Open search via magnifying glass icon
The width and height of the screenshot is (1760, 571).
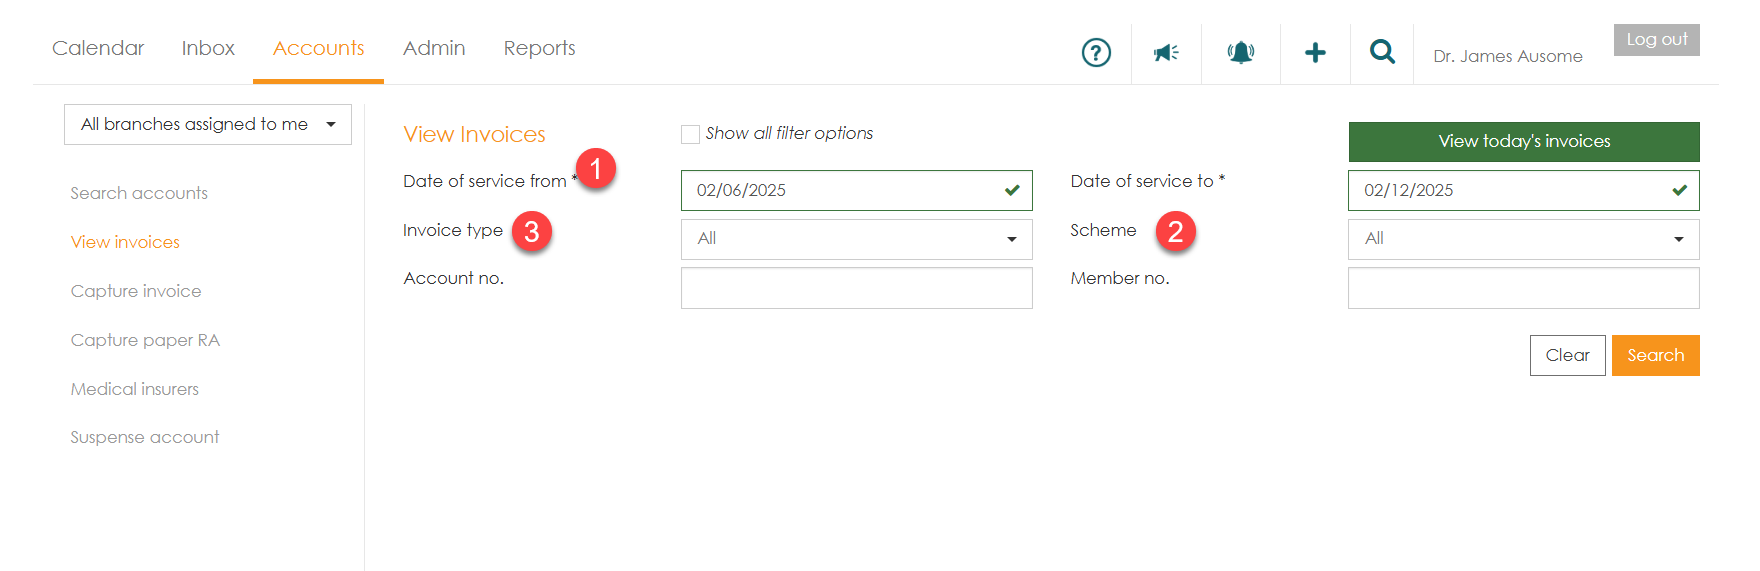1382,52
